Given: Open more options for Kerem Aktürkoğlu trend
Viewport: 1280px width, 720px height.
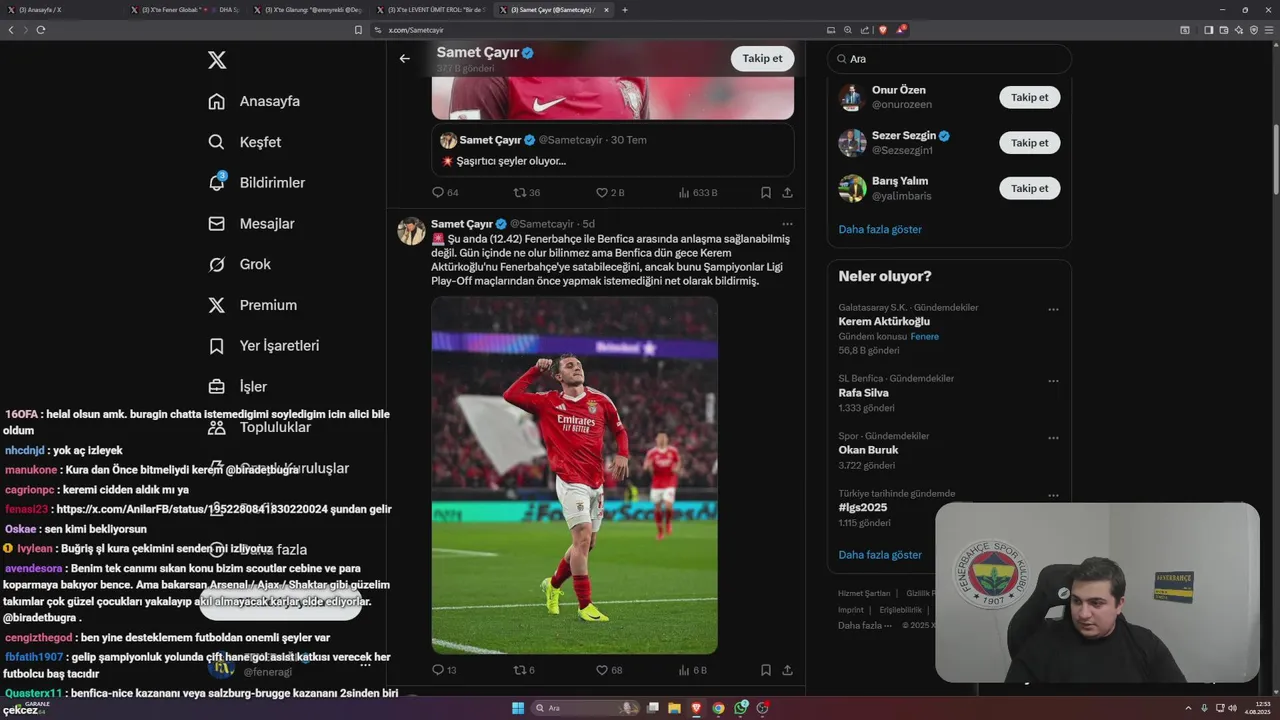Looking at the screenshot, I should coord(1053,310).
